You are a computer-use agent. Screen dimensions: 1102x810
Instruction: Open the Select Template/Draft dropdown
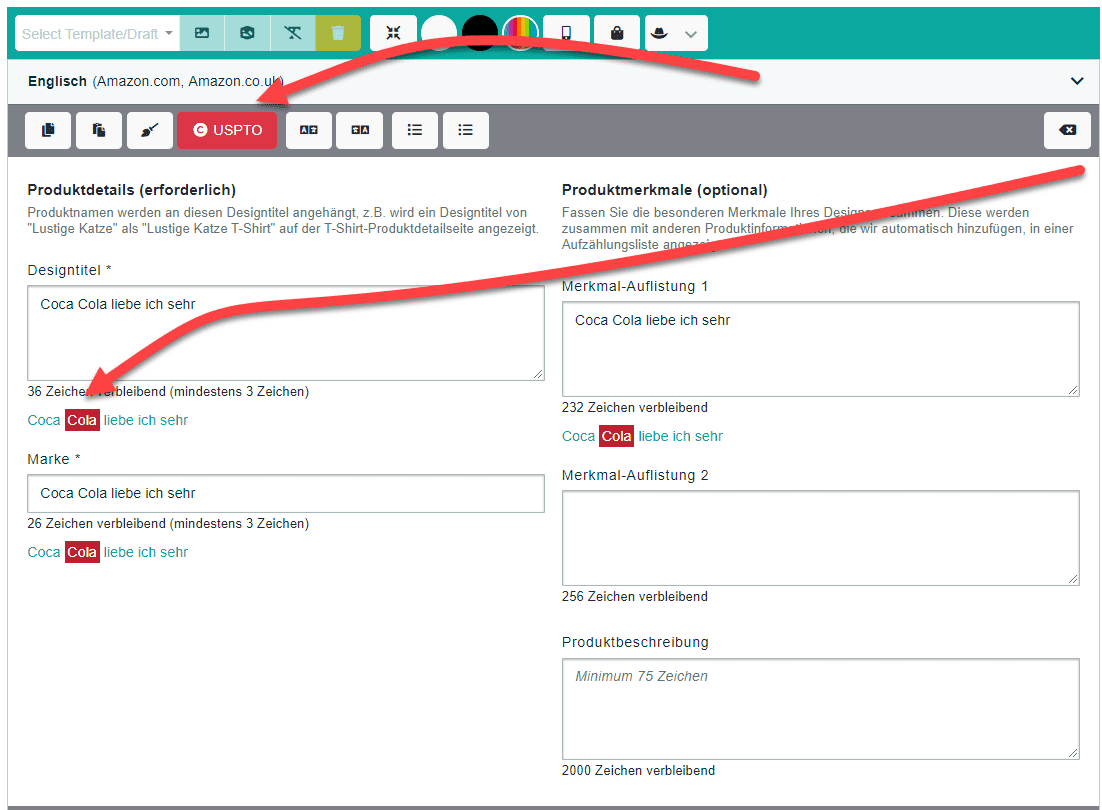pos(97,34)
